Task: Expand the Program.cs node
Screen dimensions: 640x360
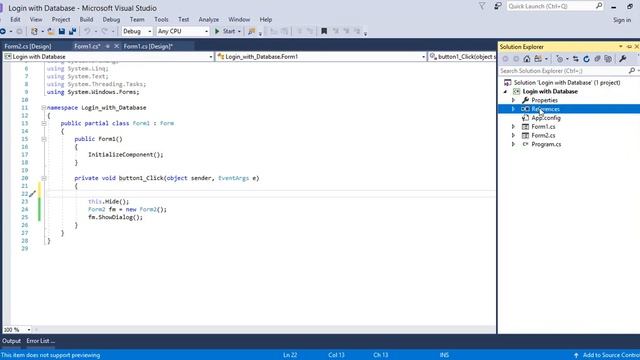Action: coord(513,144)
